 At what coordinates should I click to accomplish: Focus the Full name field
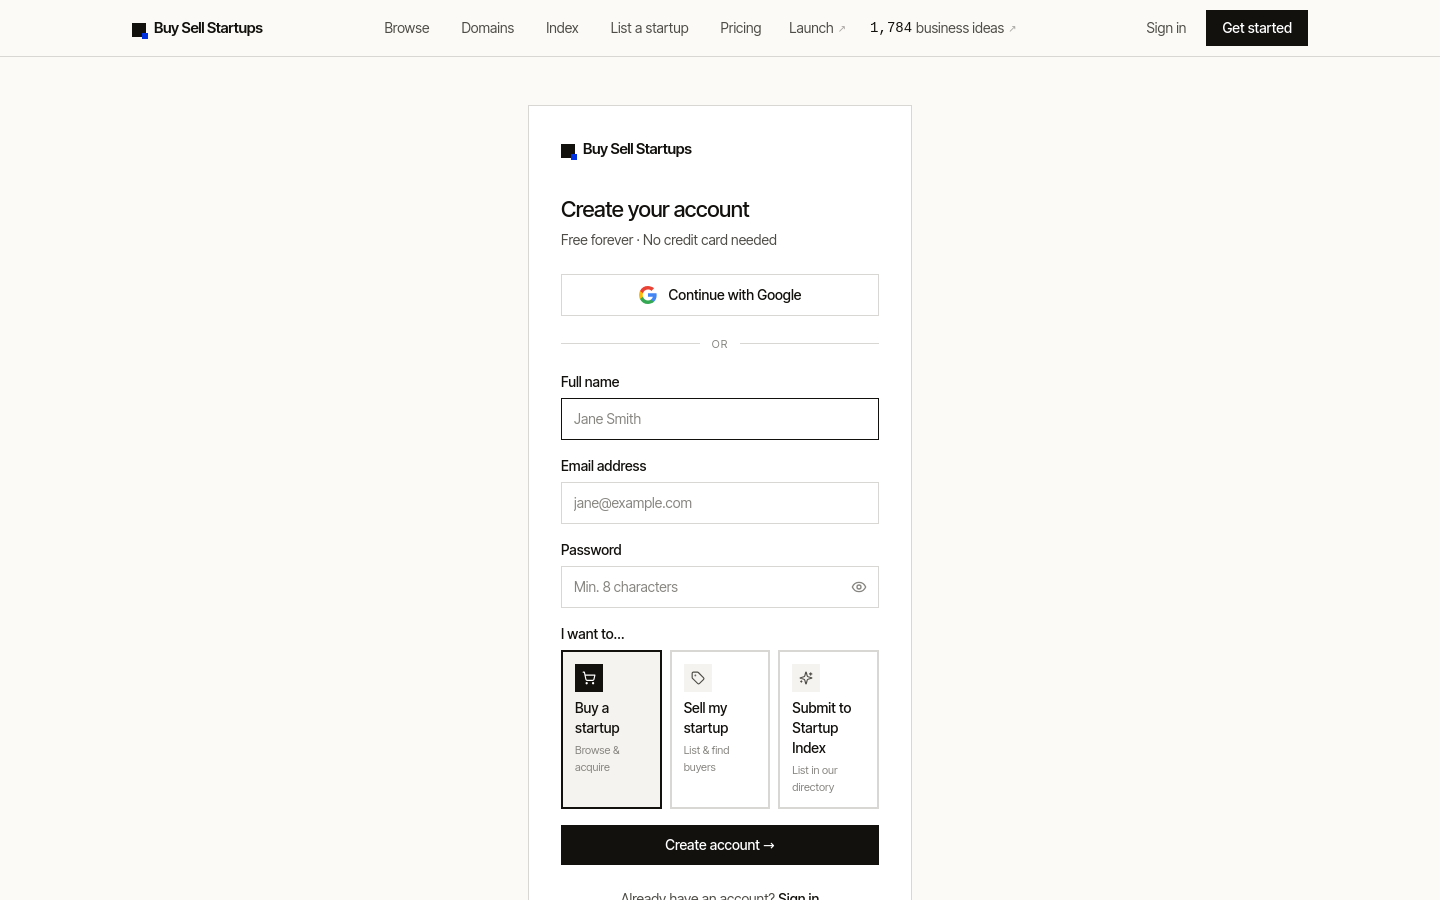[720, 419]
